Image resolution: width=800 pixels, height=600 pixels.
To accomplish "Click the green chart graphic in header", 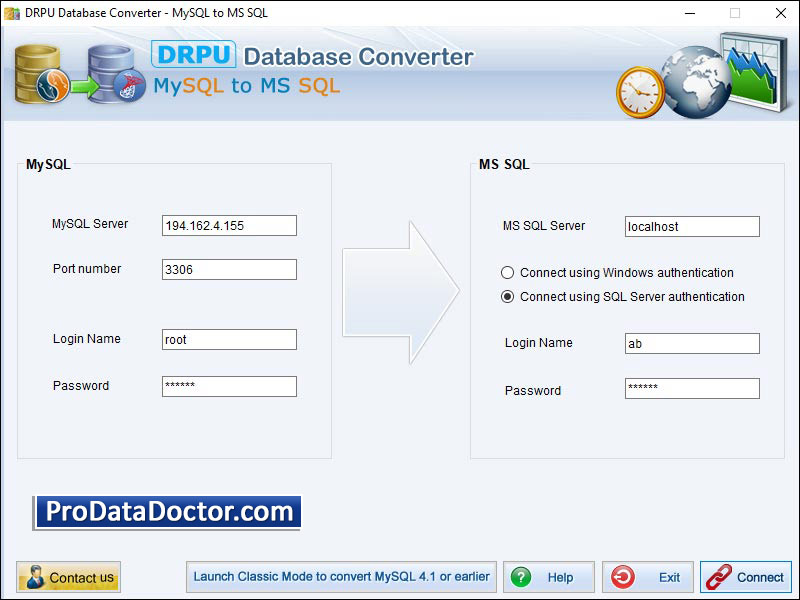I will pyautogui.click(x=754, y=71).
